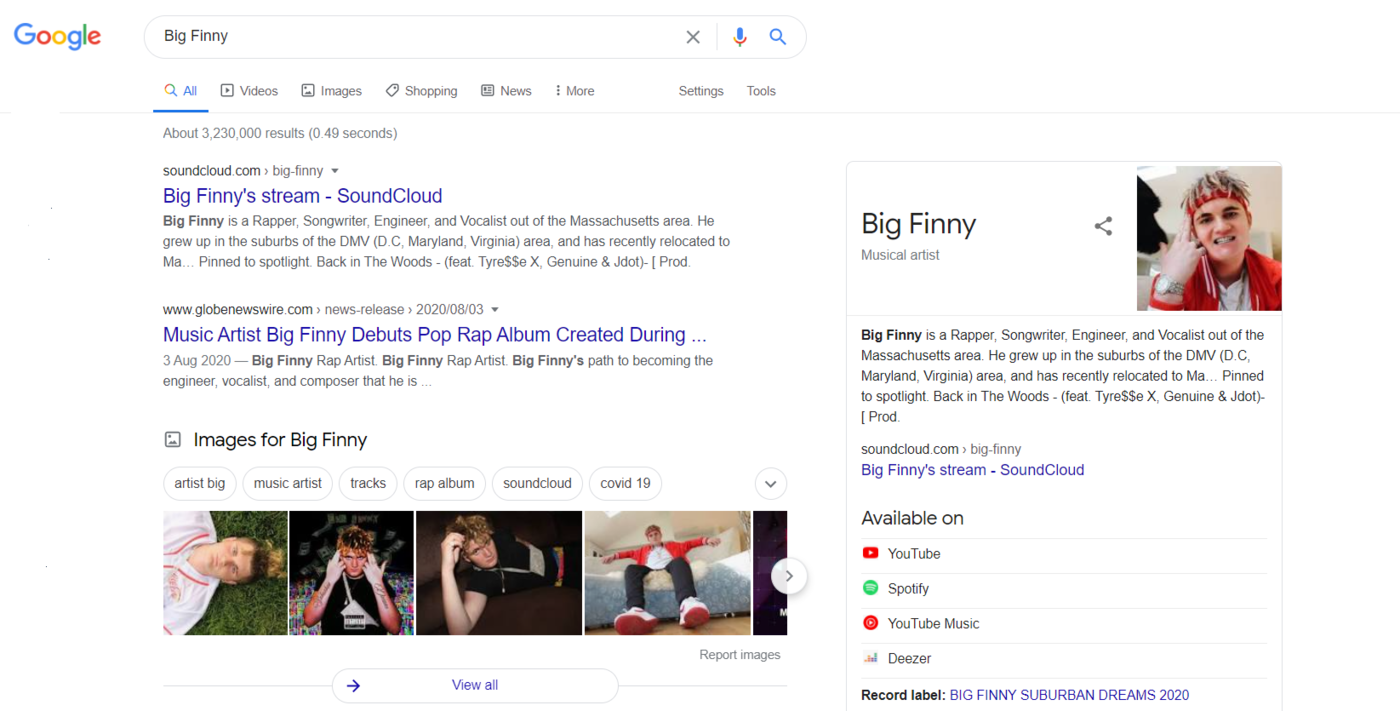Open the Spotify link under Available on
The height and width of the screenshot is (711, 1400).
coord(908,589)
